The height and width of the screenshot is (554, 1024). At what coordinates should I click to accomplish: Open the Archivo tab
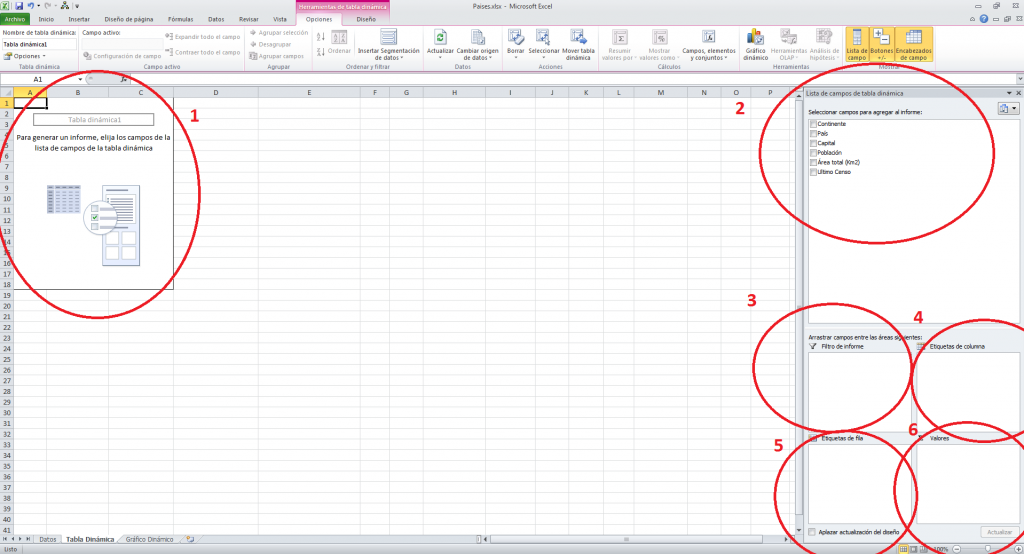(15, 19)
